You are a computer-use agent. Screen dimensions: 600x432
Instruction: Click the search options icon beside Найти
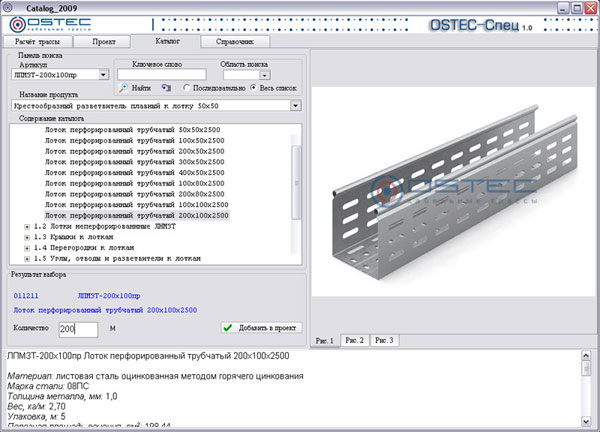tap(167, 89)
